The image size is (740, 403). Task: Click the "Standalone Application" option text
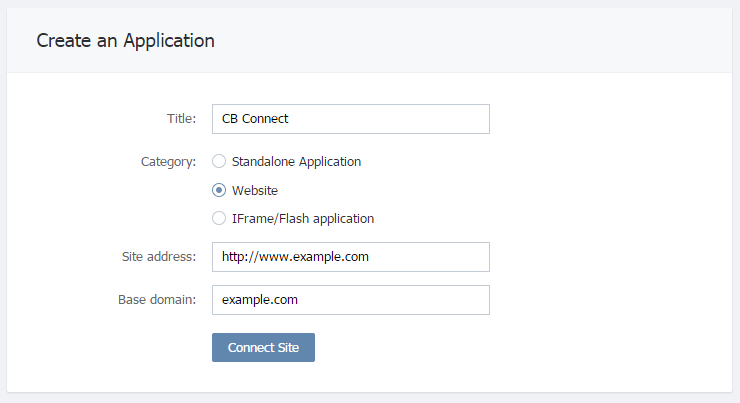pyautogui.click(x=296, y=162)
